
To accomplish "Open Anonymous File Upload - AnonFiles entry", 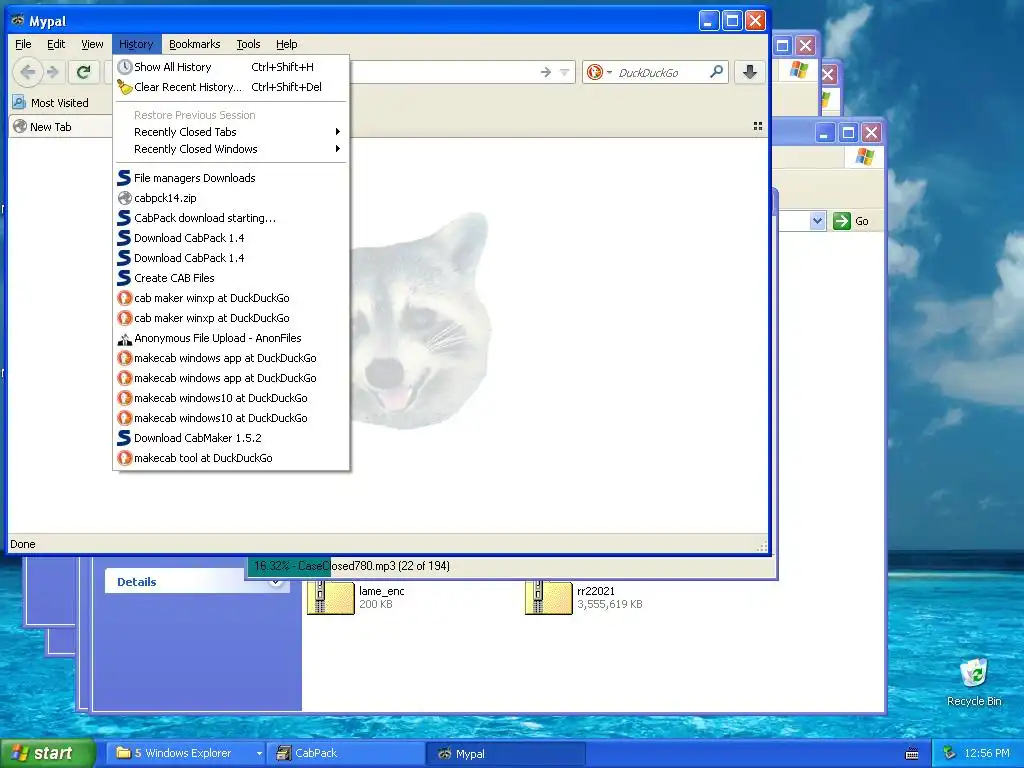I will pos(232,338).
